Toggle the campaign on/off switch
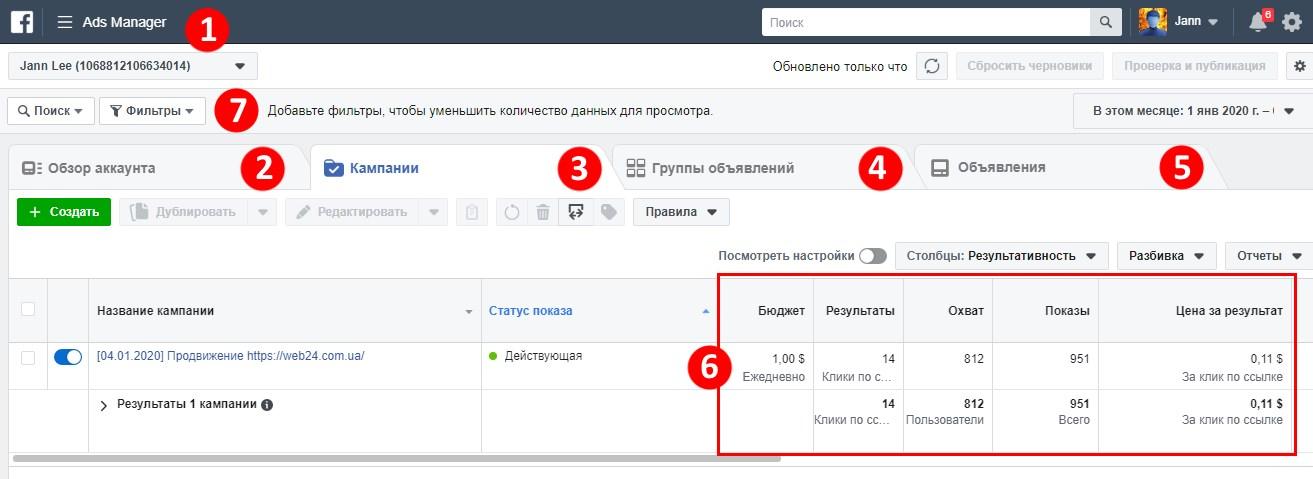 [x=67, y=357]
